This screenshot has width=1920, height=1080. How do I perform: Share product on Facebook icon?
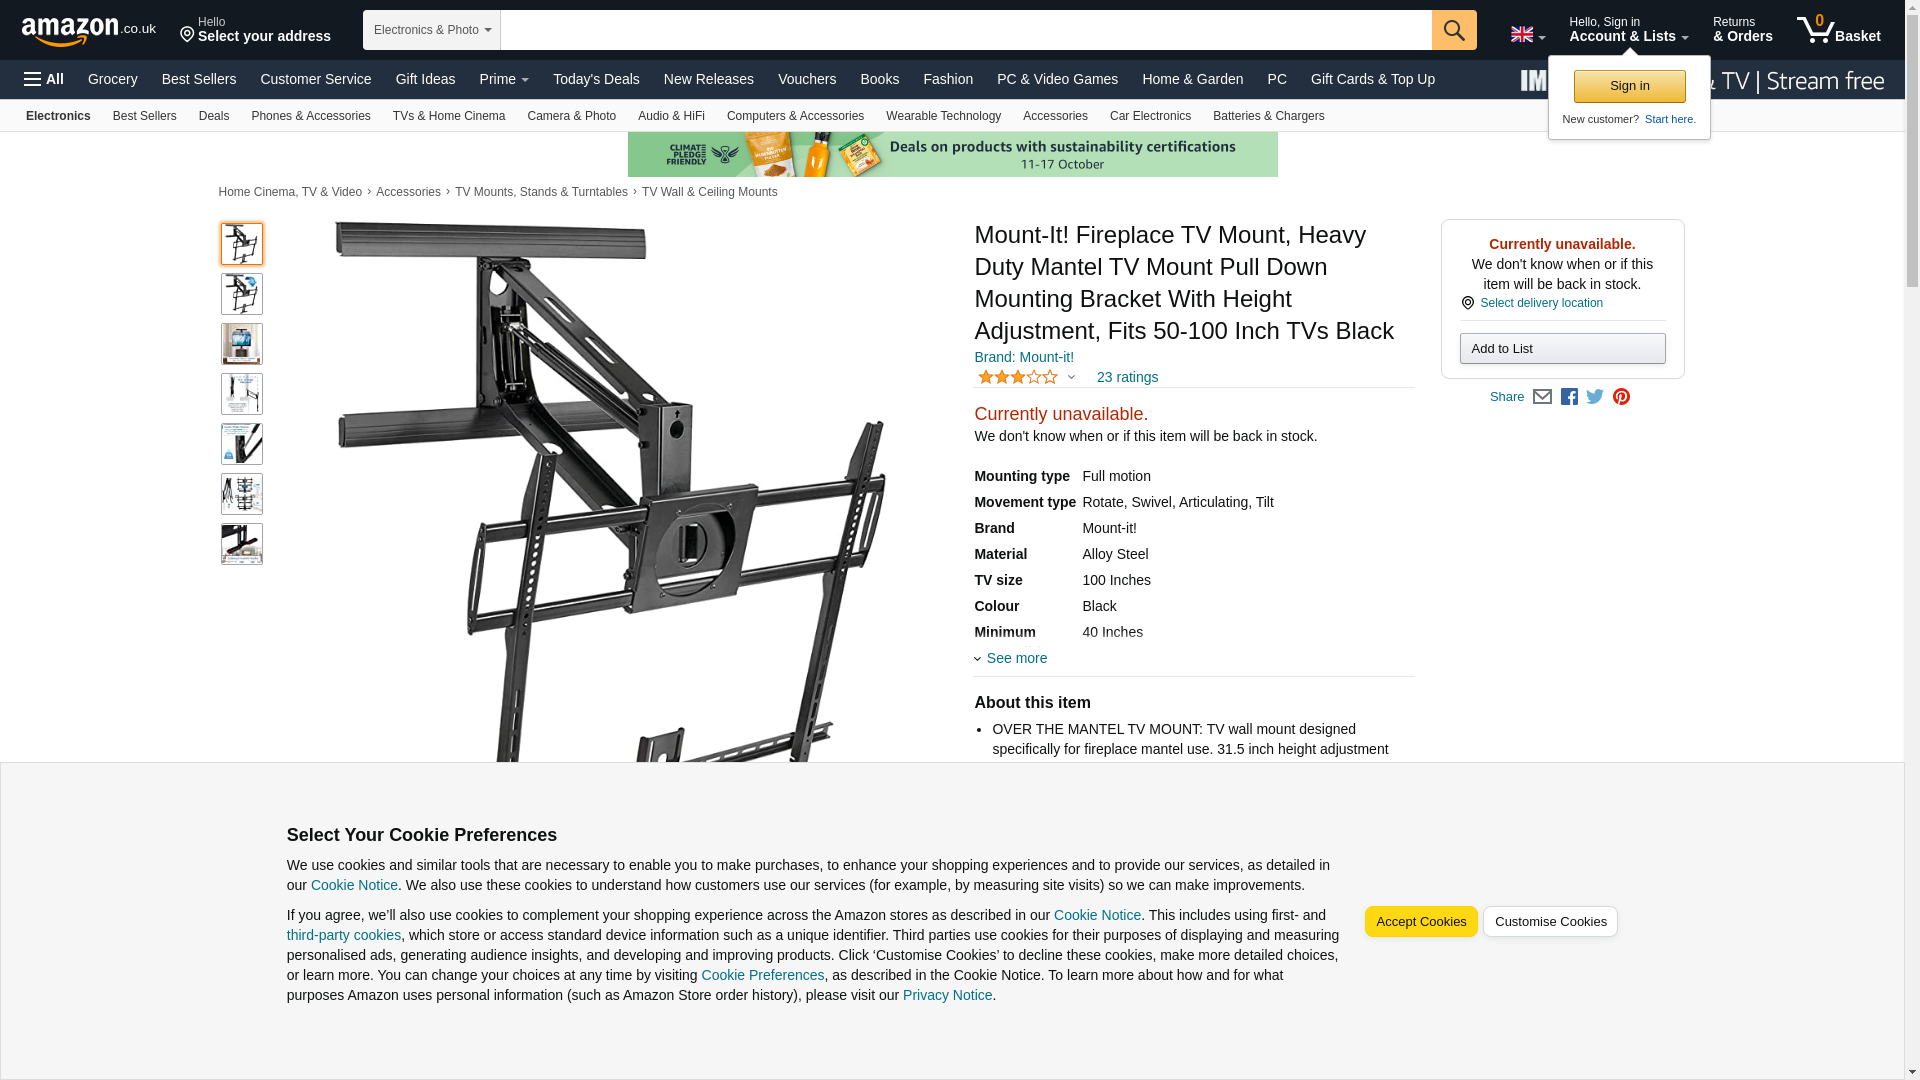click(x=1569, y=397)
